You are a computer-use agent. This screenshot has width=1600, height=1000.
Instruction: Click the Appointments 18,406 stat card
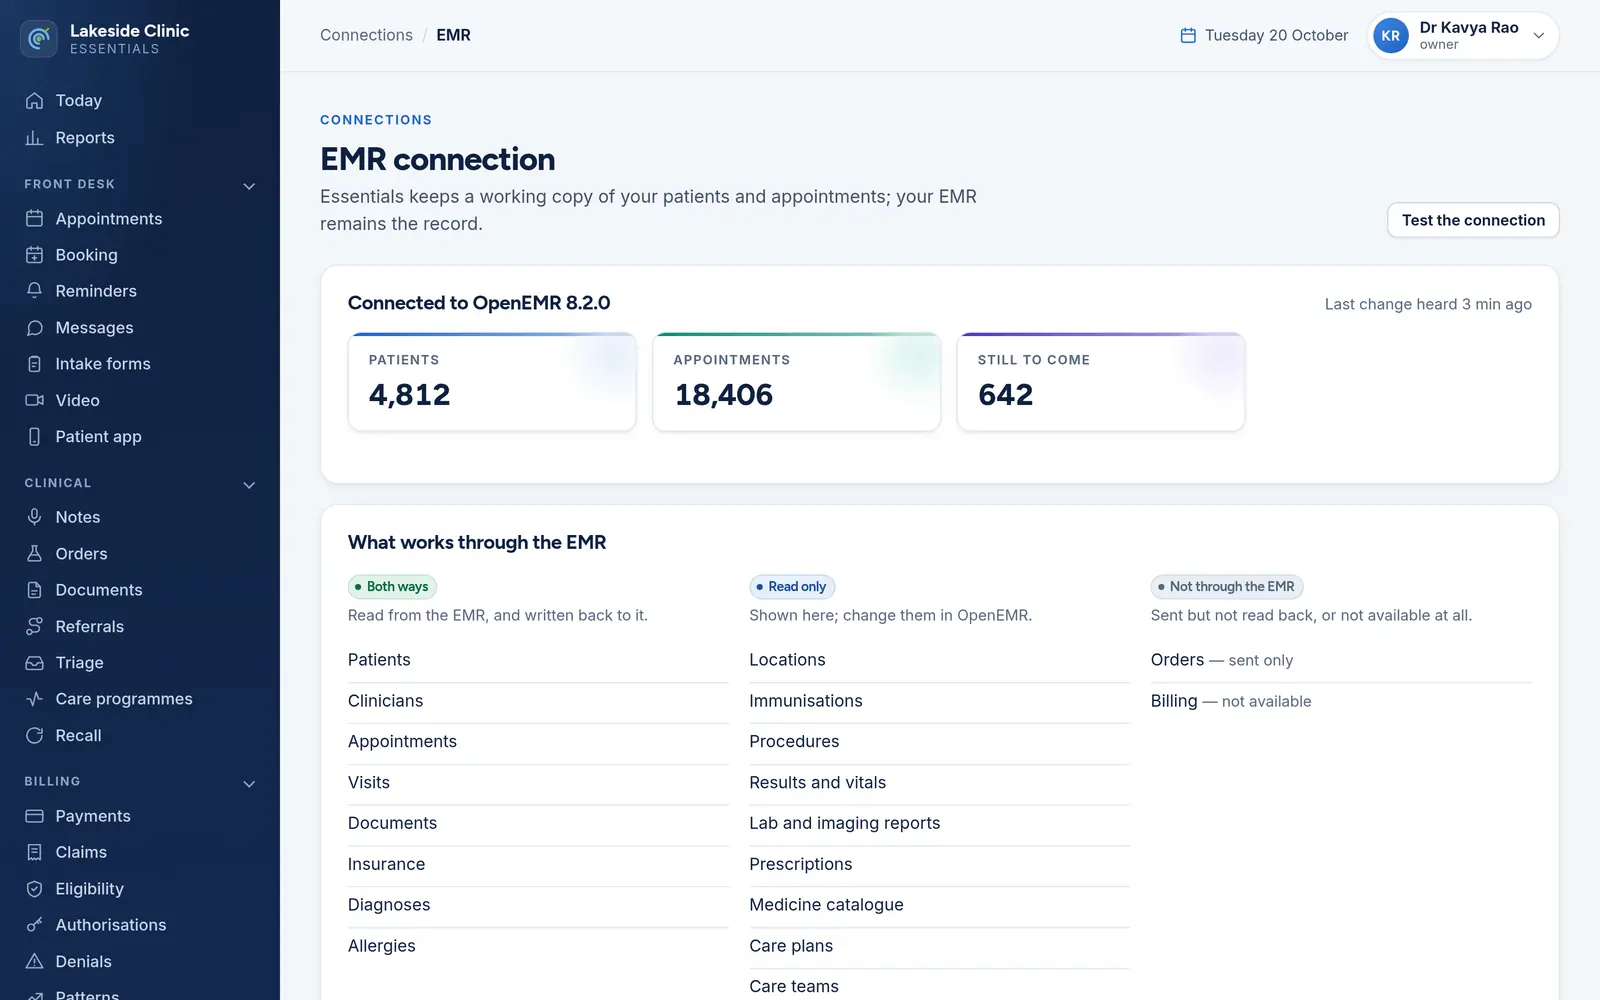coord(797,382)
